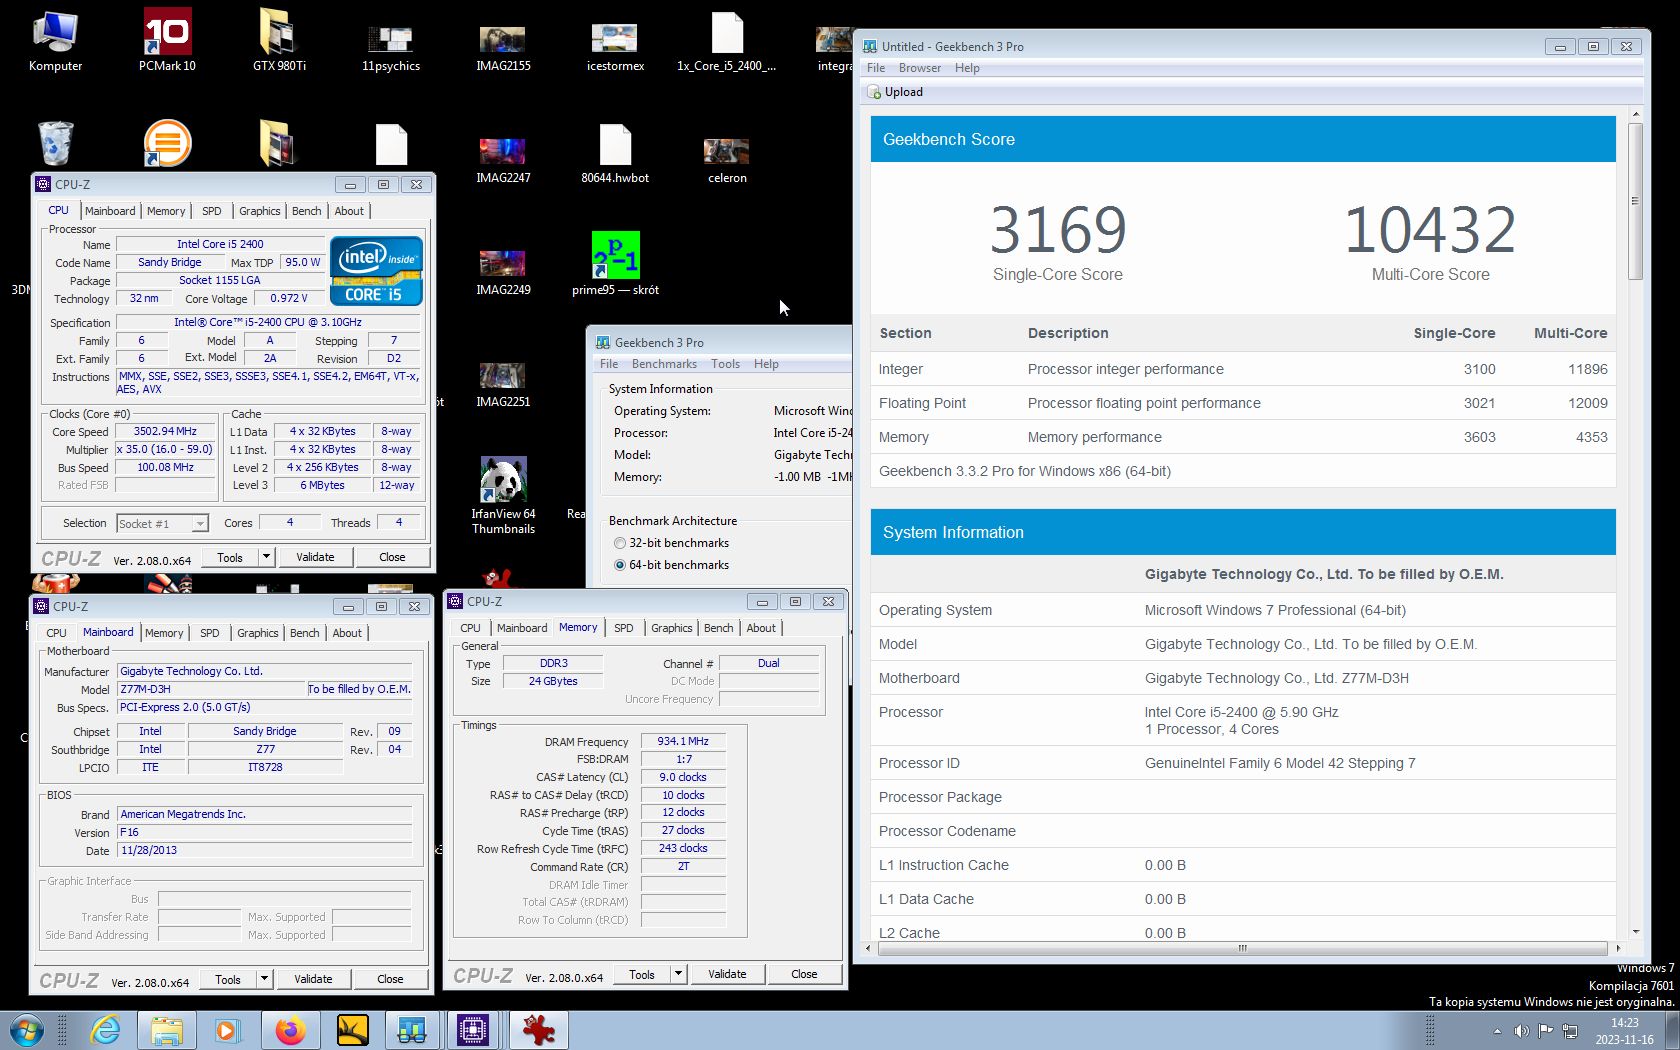Open the IrfanView red splat taskbar icon
Image resolution: width=1680 pixels, height=1050 pixels.
coord(539,1030)
